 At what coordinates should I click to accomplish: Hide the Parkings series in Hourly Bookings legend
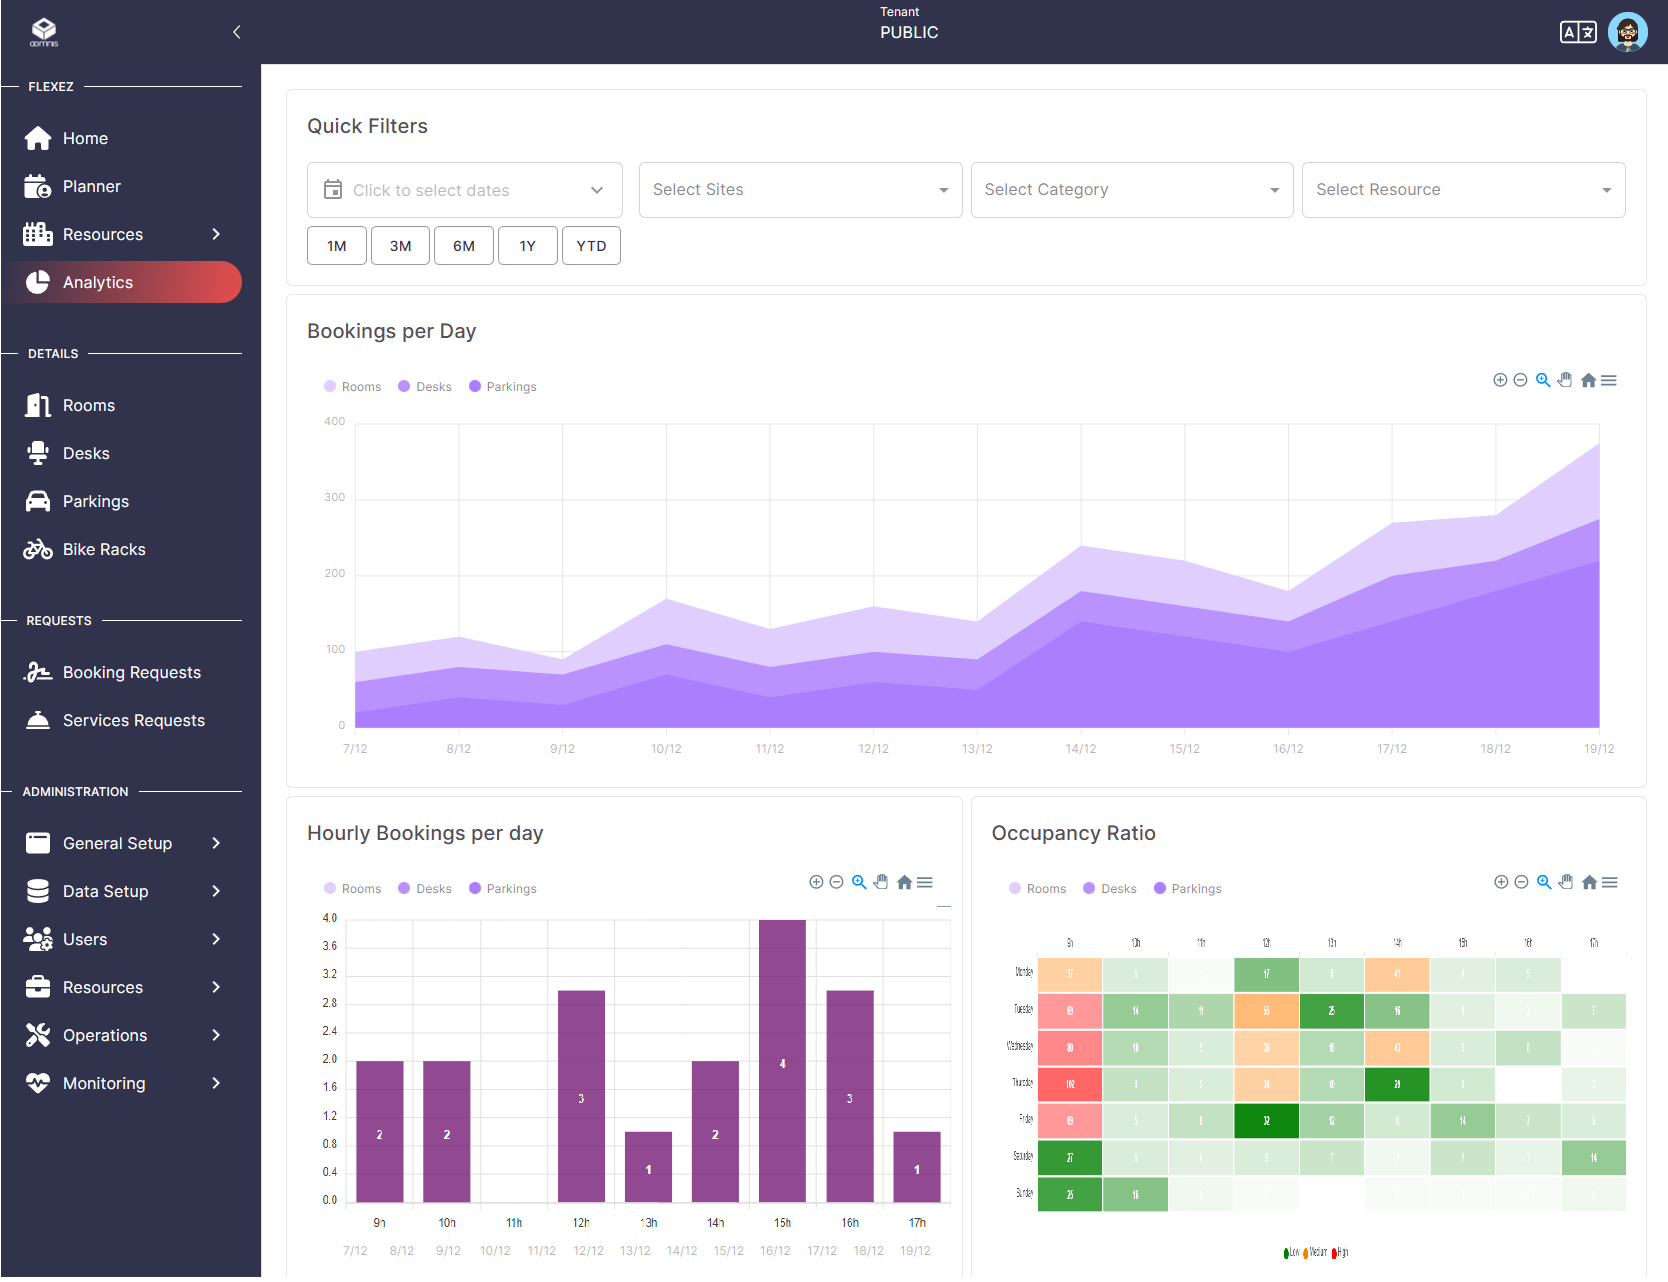pos(502,888)
